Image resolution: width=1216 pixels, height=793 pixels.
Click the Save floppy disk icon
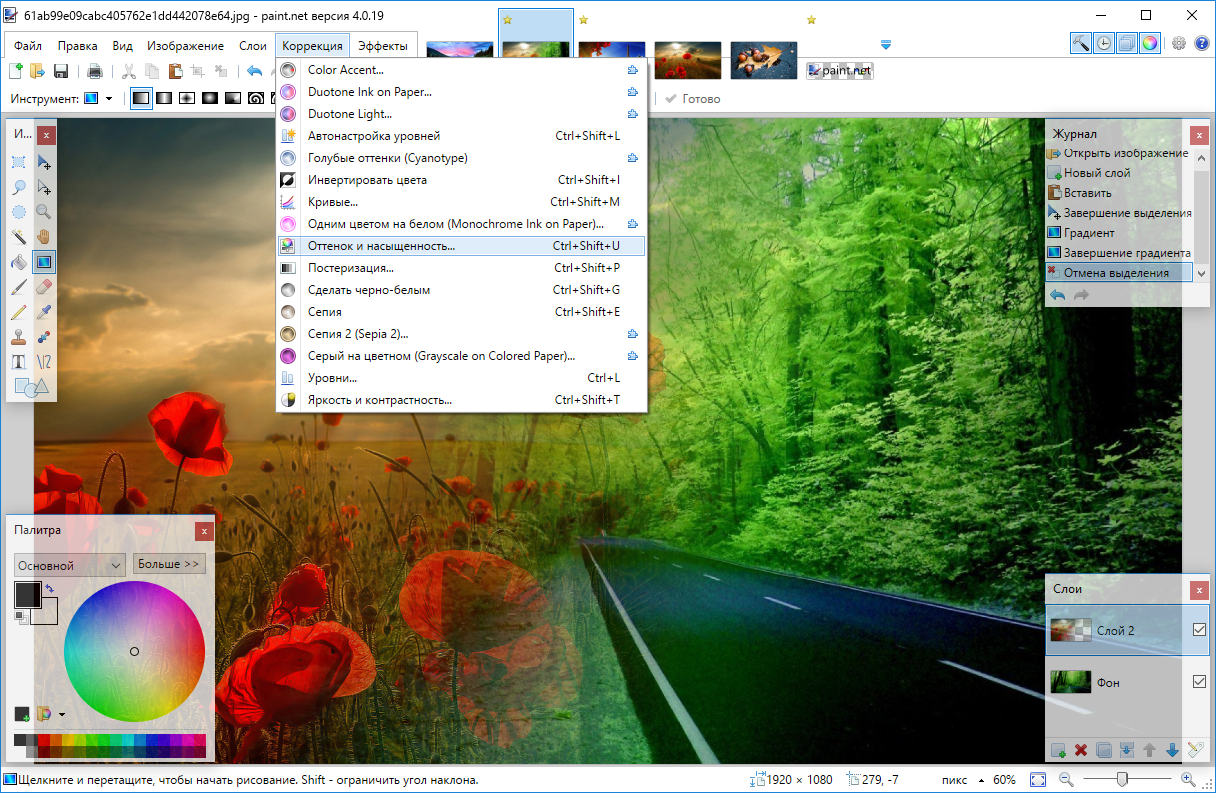(61, 71)
